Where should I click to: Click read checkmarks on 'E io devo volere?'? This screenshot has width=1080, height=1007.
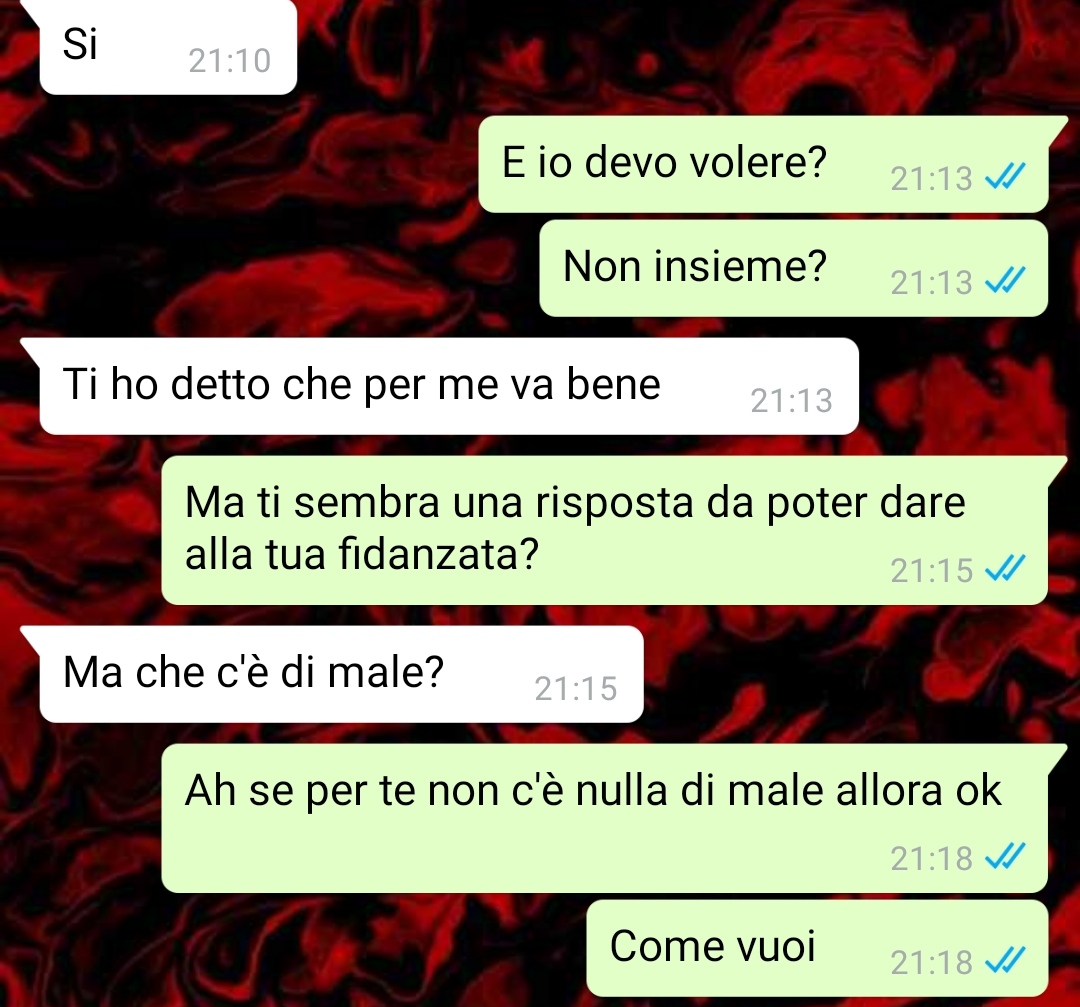pos(1005,176)
